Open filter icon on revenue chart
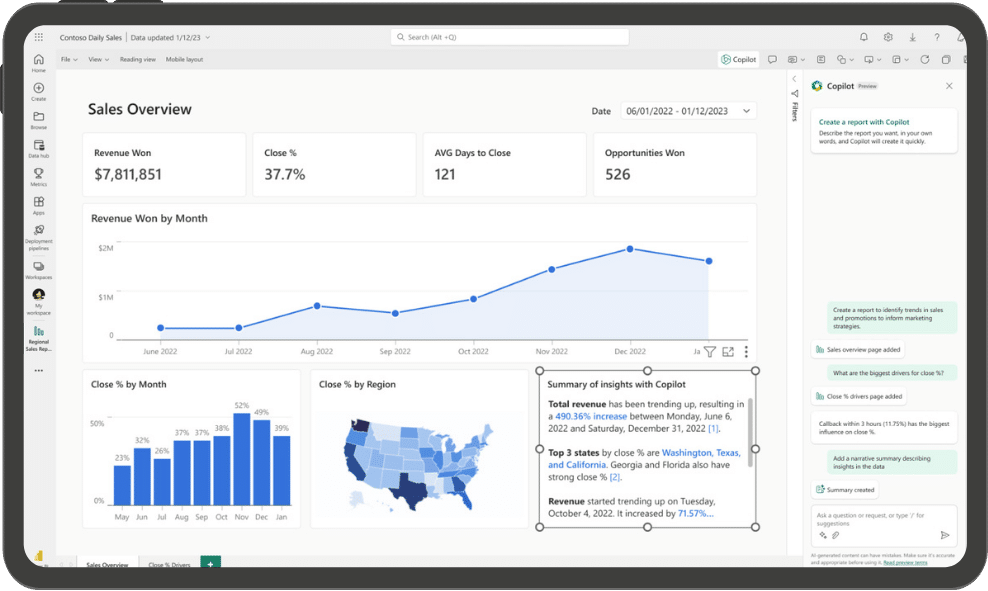This screenshot has width=988, height=591. coord(709,352)
